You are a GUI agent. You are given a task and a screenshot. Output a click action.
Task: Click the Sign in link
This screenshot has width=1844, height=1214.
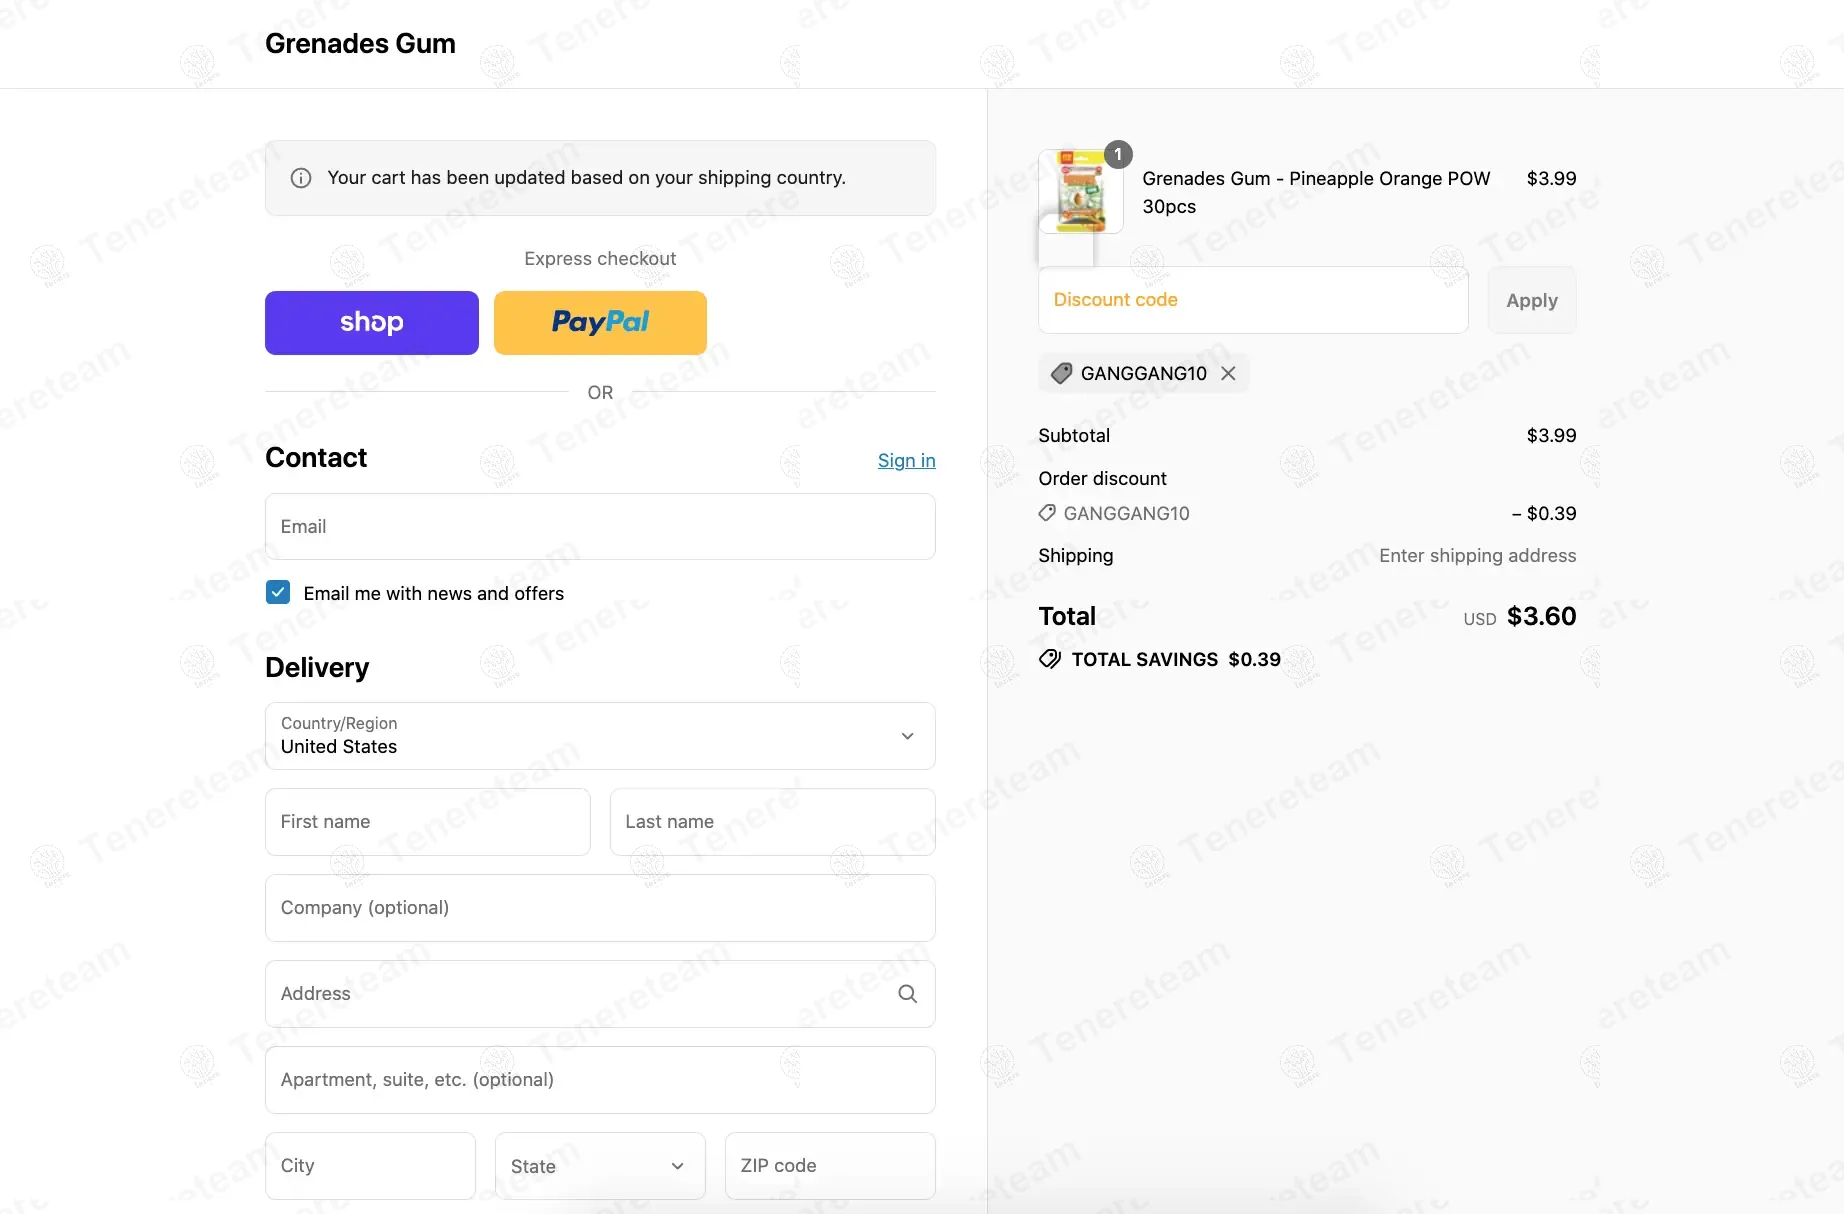[906, 460]
